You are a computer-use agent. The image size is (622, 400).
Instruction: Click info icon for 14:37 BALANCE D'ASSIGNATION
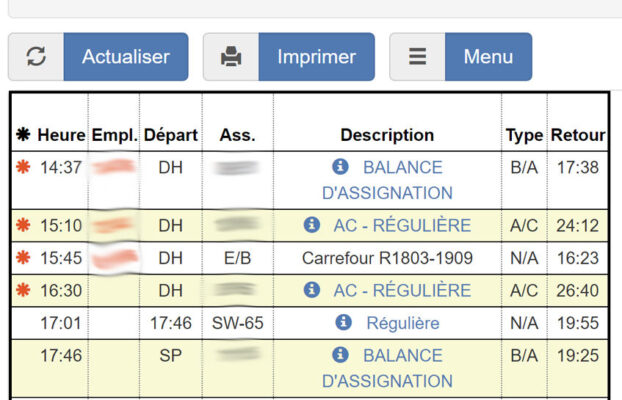coord(341,167)
